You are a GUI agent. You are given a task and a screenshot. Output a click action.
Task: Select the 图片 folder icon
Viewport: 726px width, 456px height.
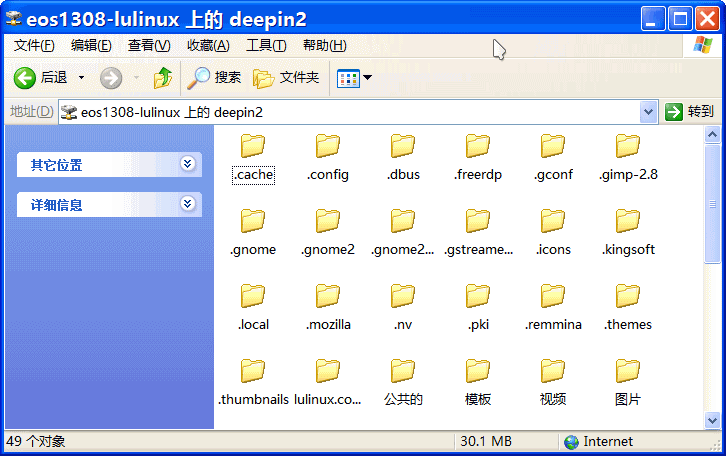coord(628,371)
